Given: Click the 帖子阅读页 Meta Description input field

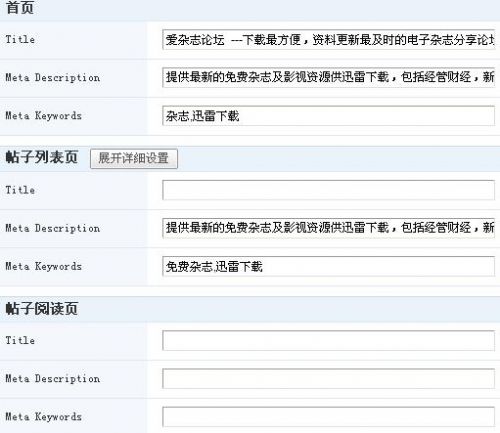Looking at the screenshot, I should (x=328, y=378).
